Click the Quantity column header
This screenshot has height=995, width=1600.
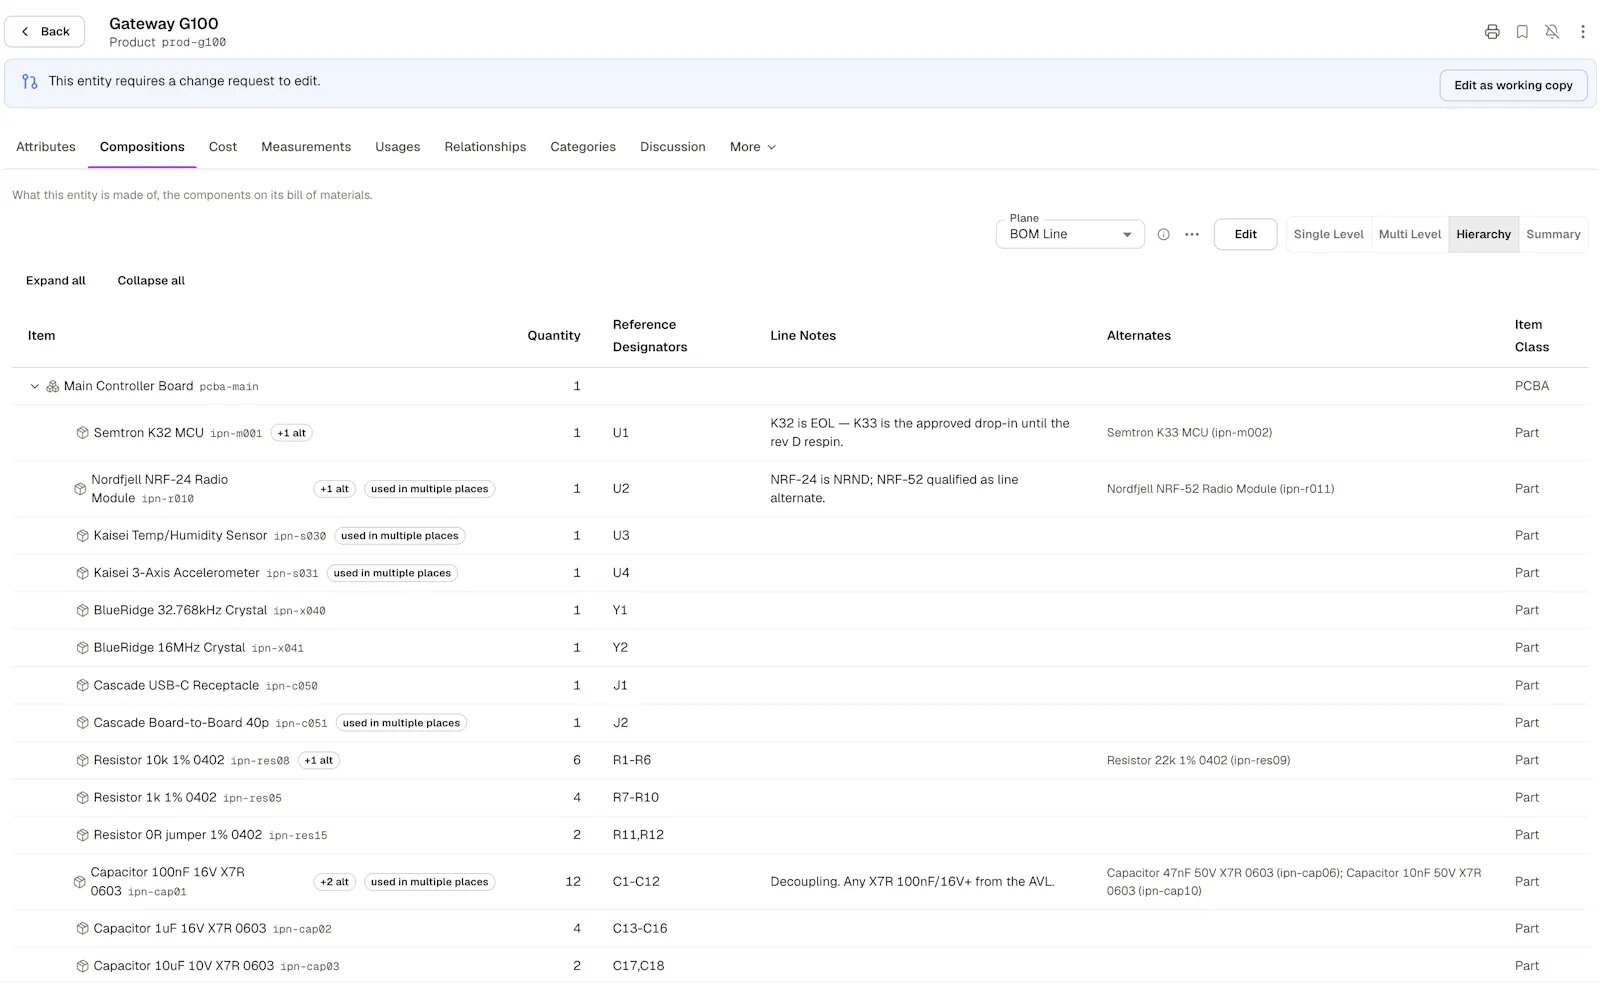(554, 336)
